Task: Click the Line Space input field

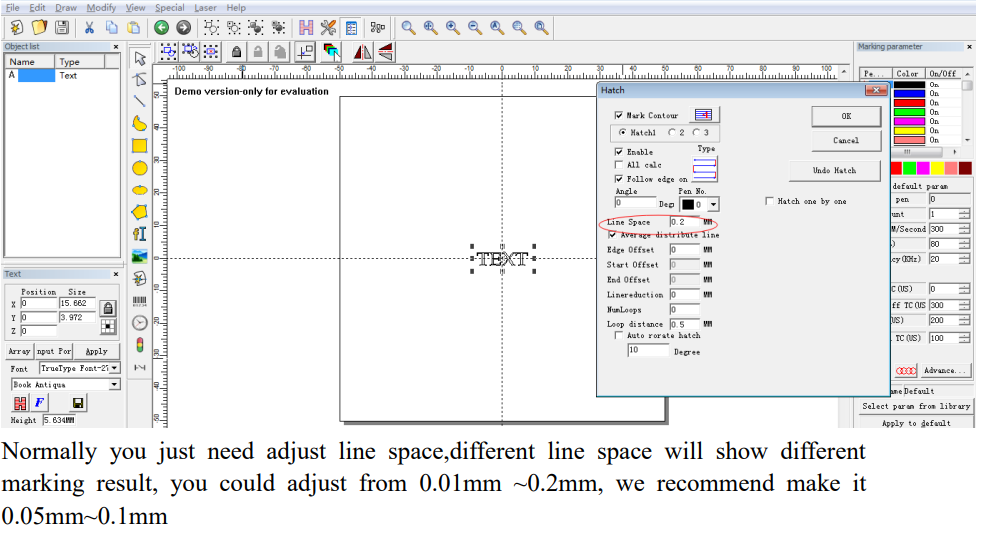Action: point(684,222)
